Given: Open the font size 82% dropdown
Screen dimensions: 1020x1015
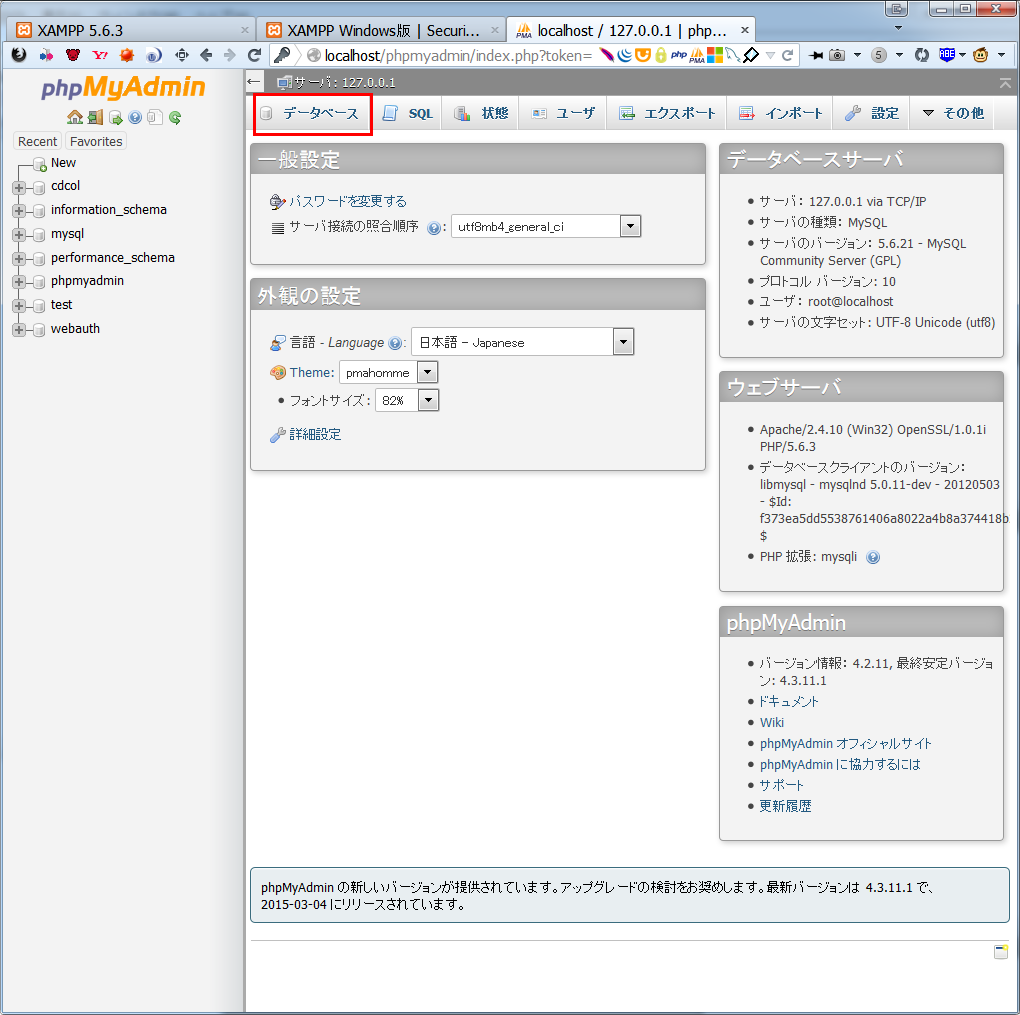Looking at the screenshot, I should 428,400.
